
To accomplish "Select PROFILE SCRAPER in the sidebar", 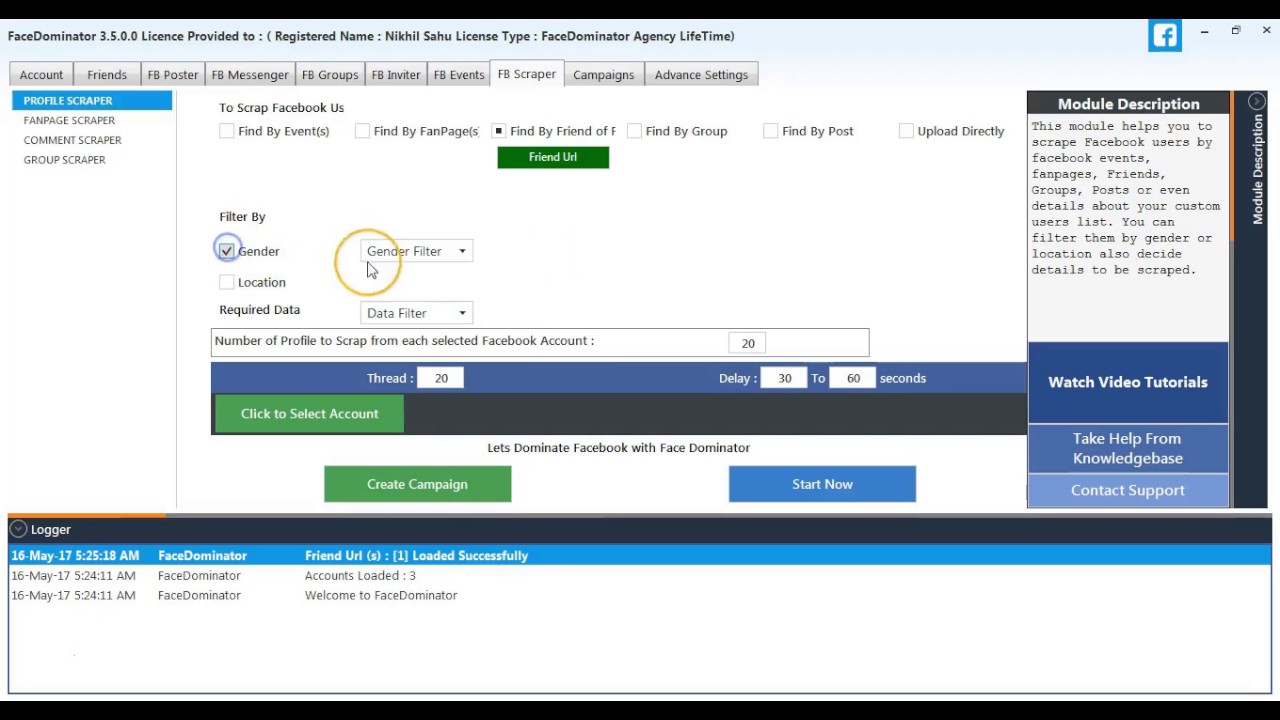I will 92,101.
